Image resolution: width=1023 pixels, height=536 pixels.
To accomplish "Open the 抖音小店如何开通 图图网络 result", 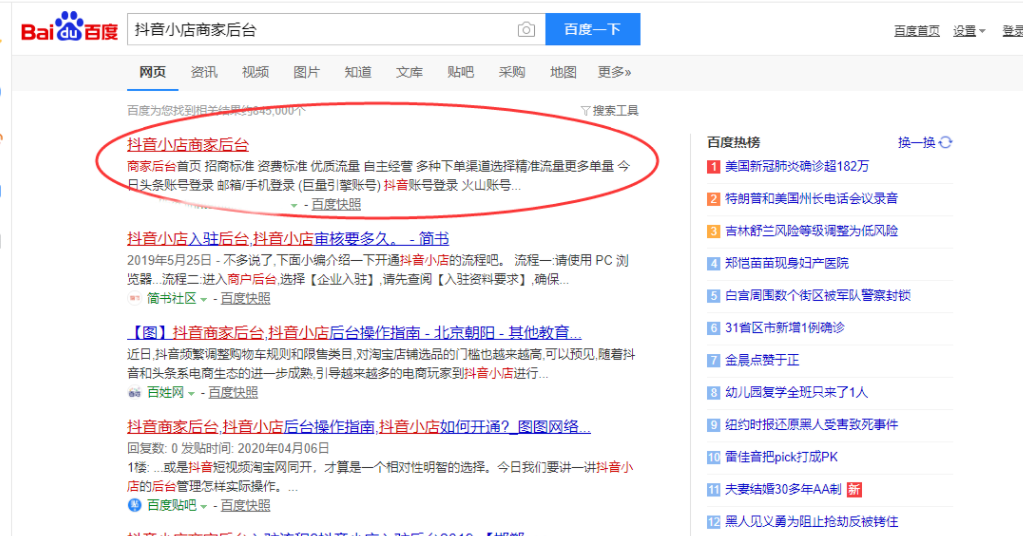I will (x=359, y=427).
